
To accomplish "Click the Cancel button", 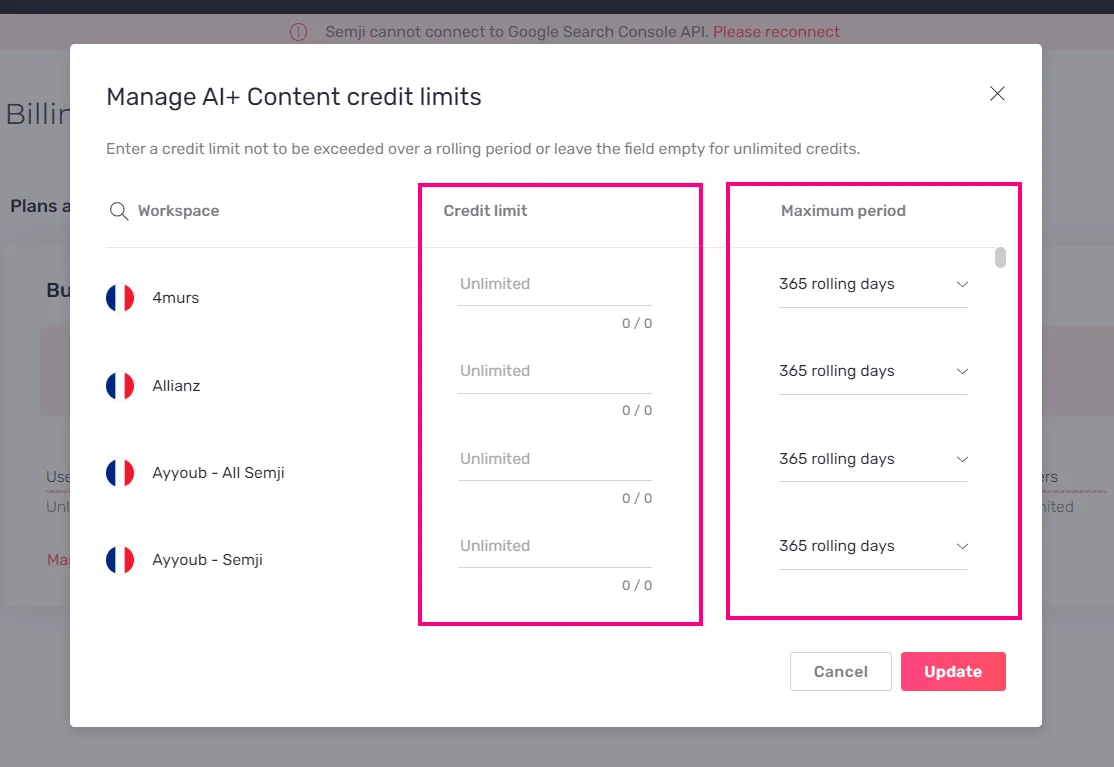I will pyautogui.click(x=840, y=671).
